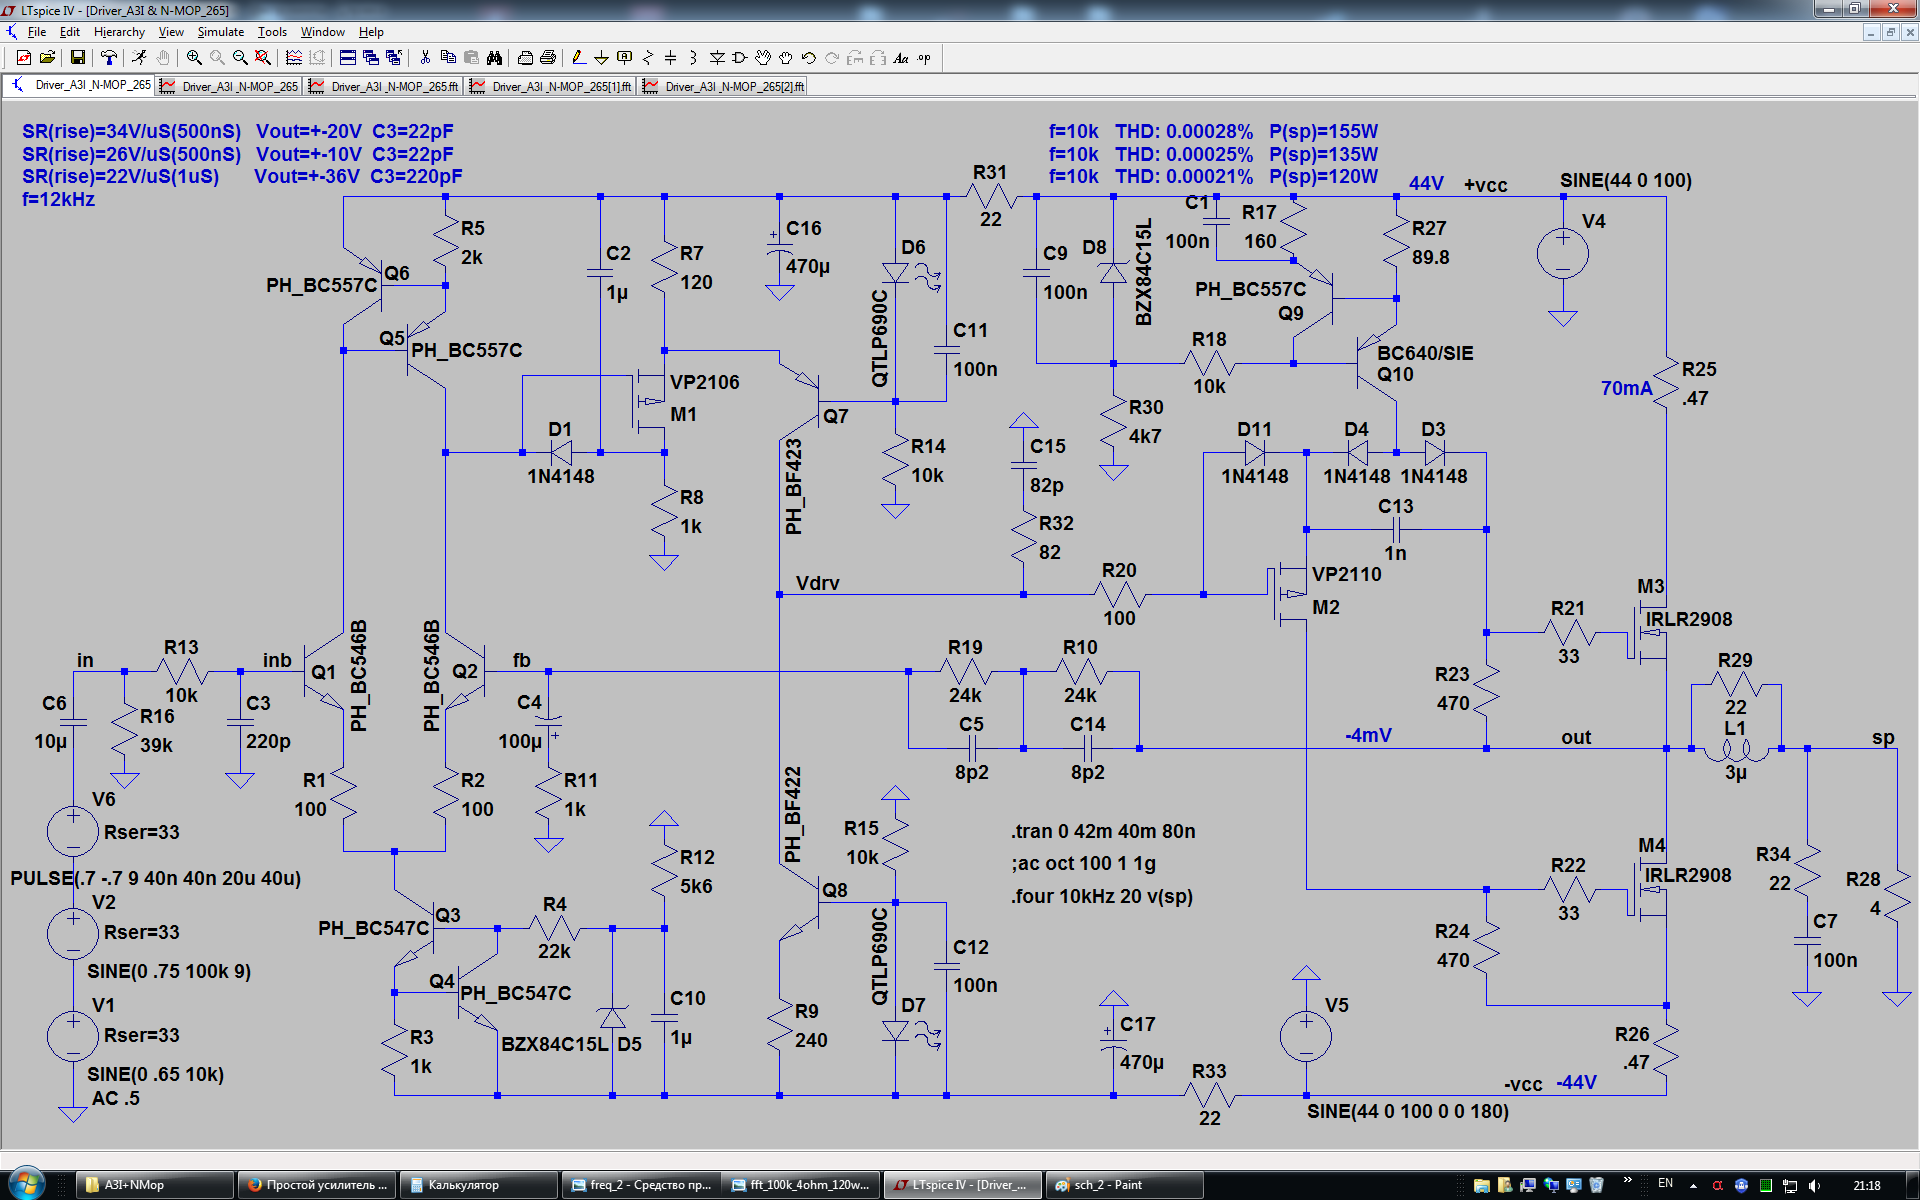Open the Edit menu
1920x1200 pixels.
[70, 32]
